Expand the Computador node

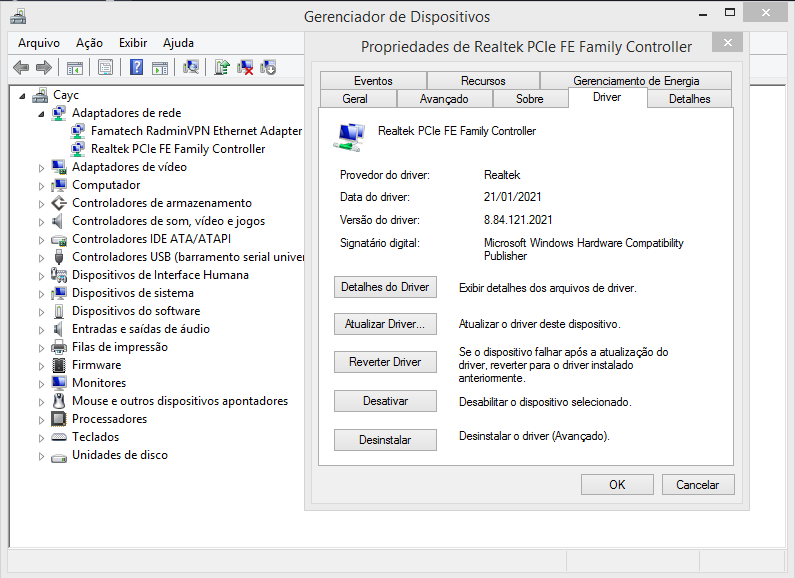pyautogui.click(x=41, y=186)
